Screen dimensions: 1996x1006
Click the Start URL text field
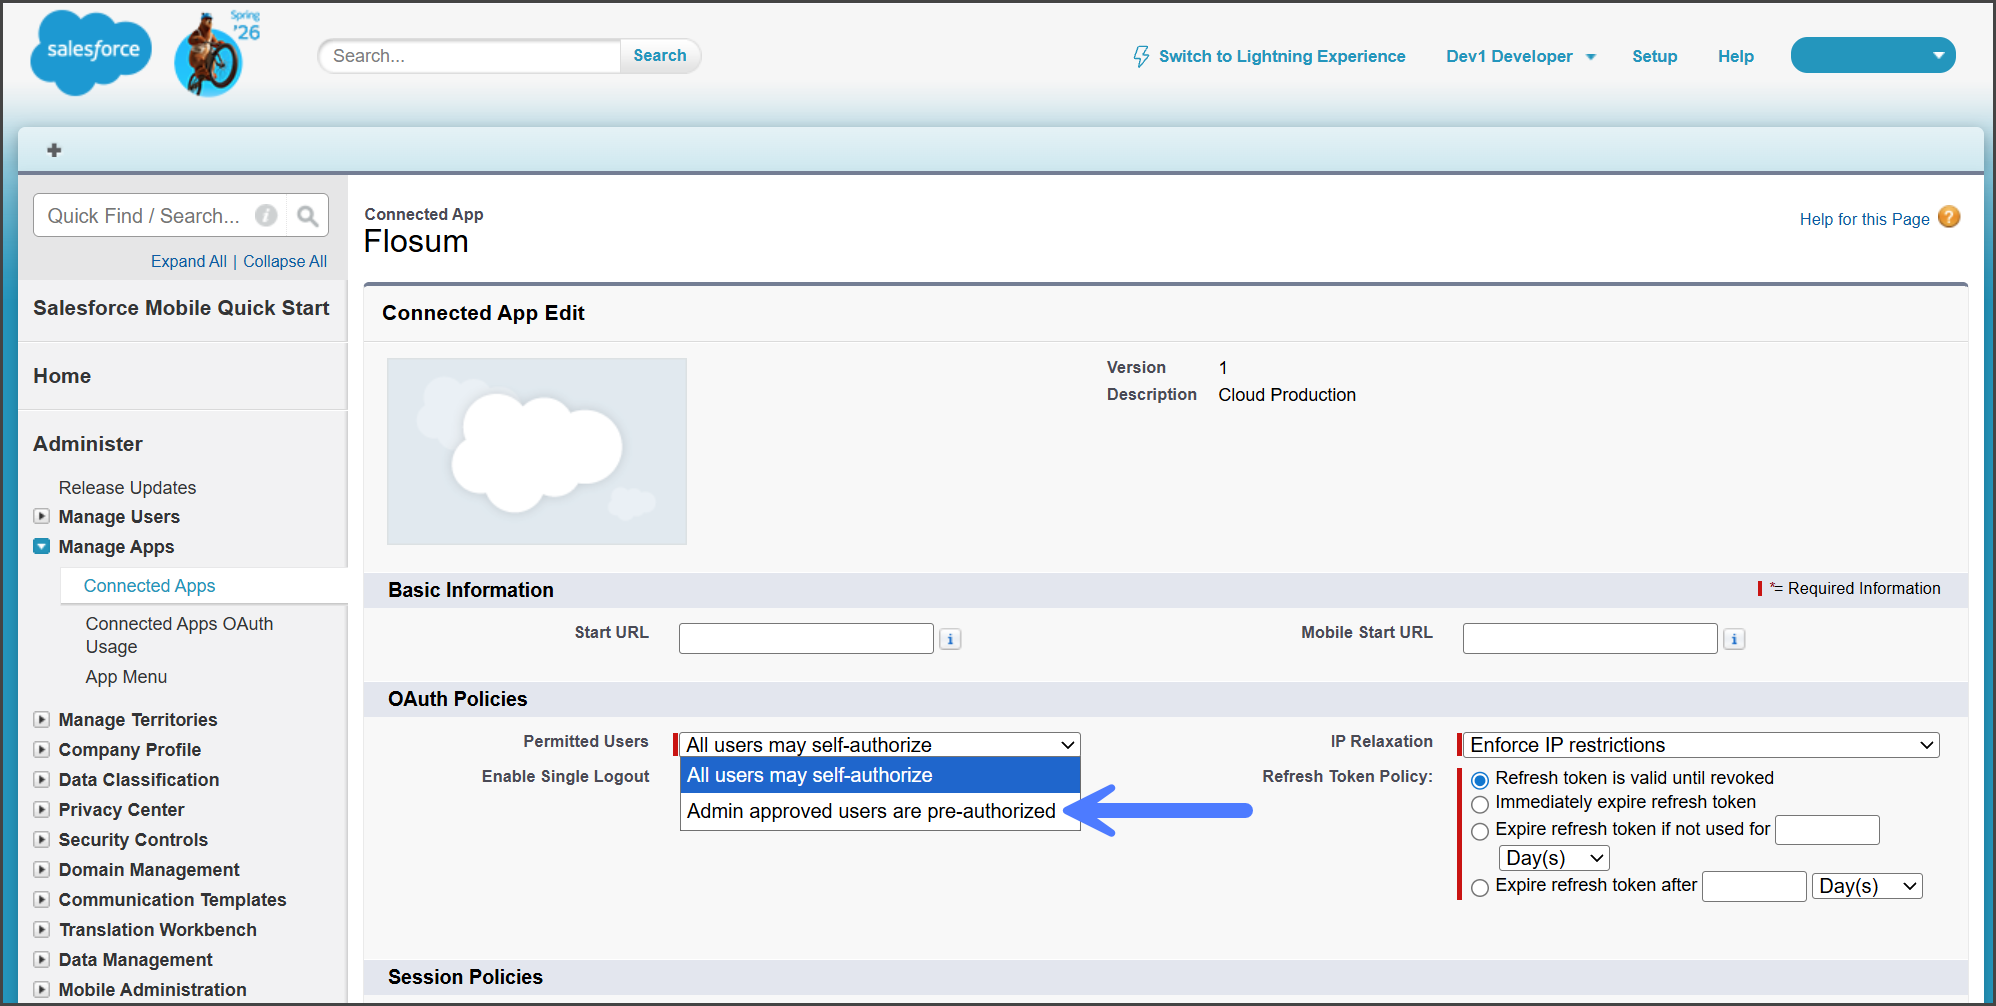pos(806,639)
